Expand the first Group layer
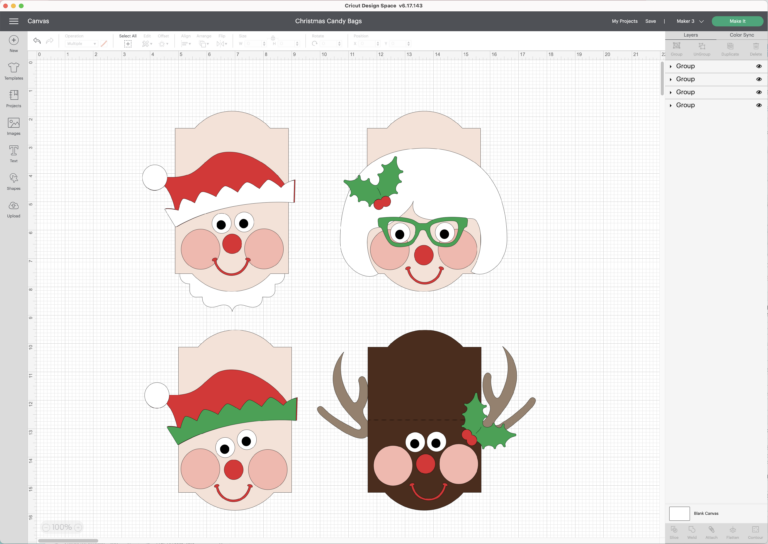The image size is (768, 544). [671, 66]
